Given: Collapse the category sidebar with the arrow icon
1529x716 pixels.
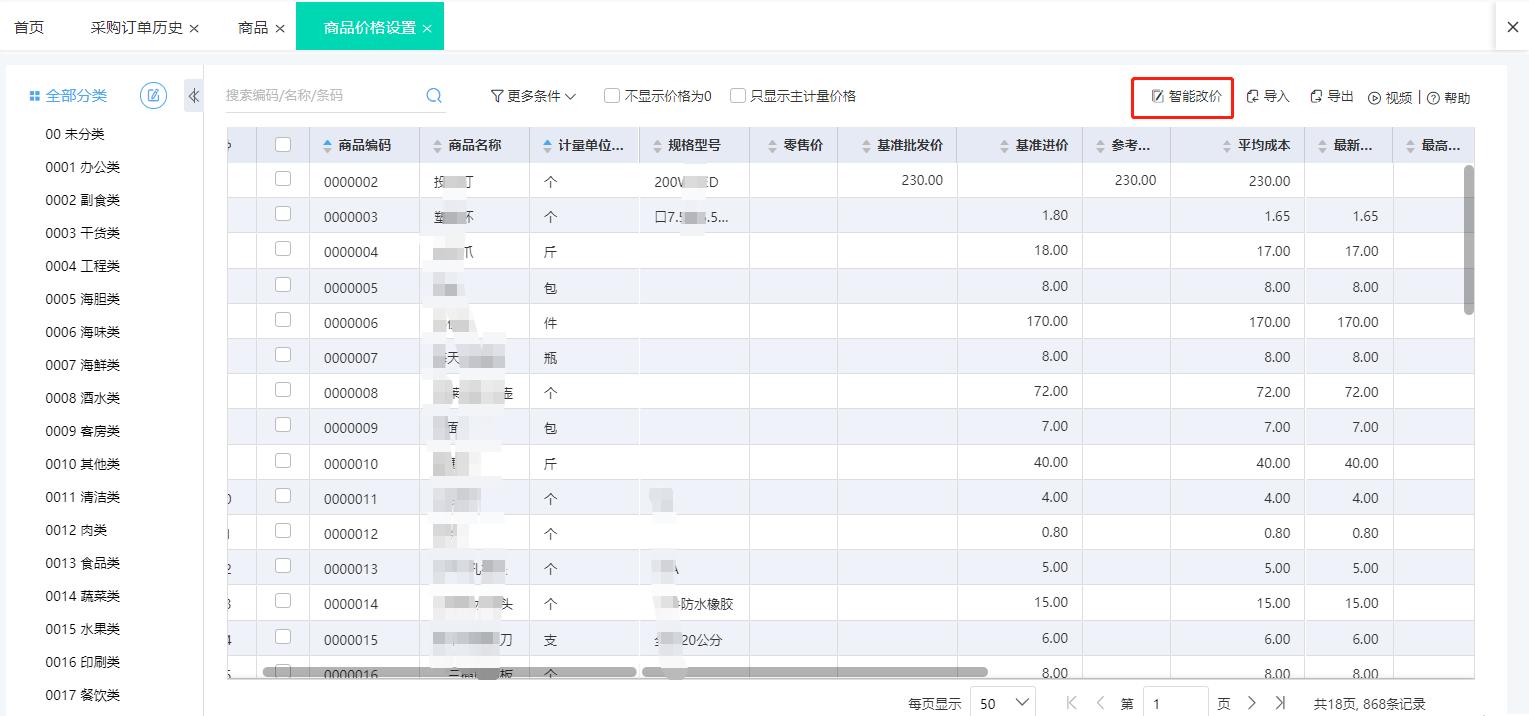Looking at the screenshot, I should [193, 95].
